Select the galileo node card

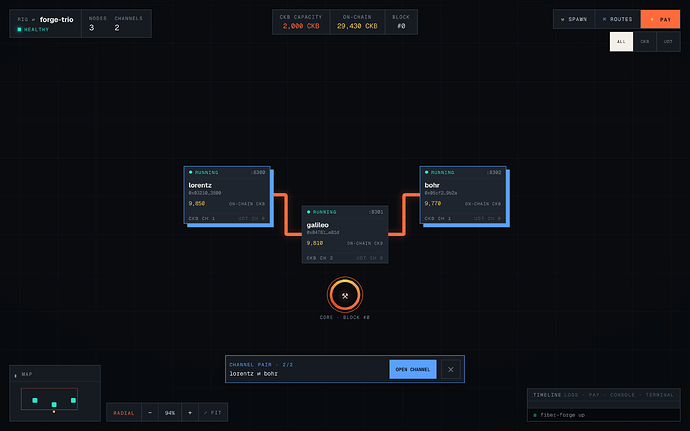point(345,234)
